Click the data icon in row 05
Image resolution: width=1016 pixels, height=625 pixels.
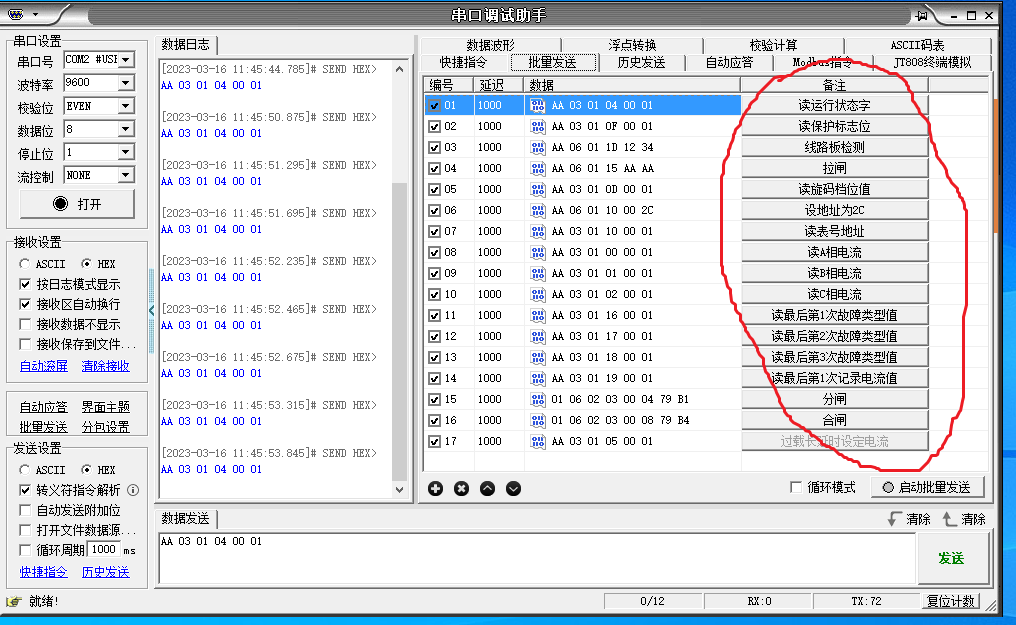[x=537, y=189]
